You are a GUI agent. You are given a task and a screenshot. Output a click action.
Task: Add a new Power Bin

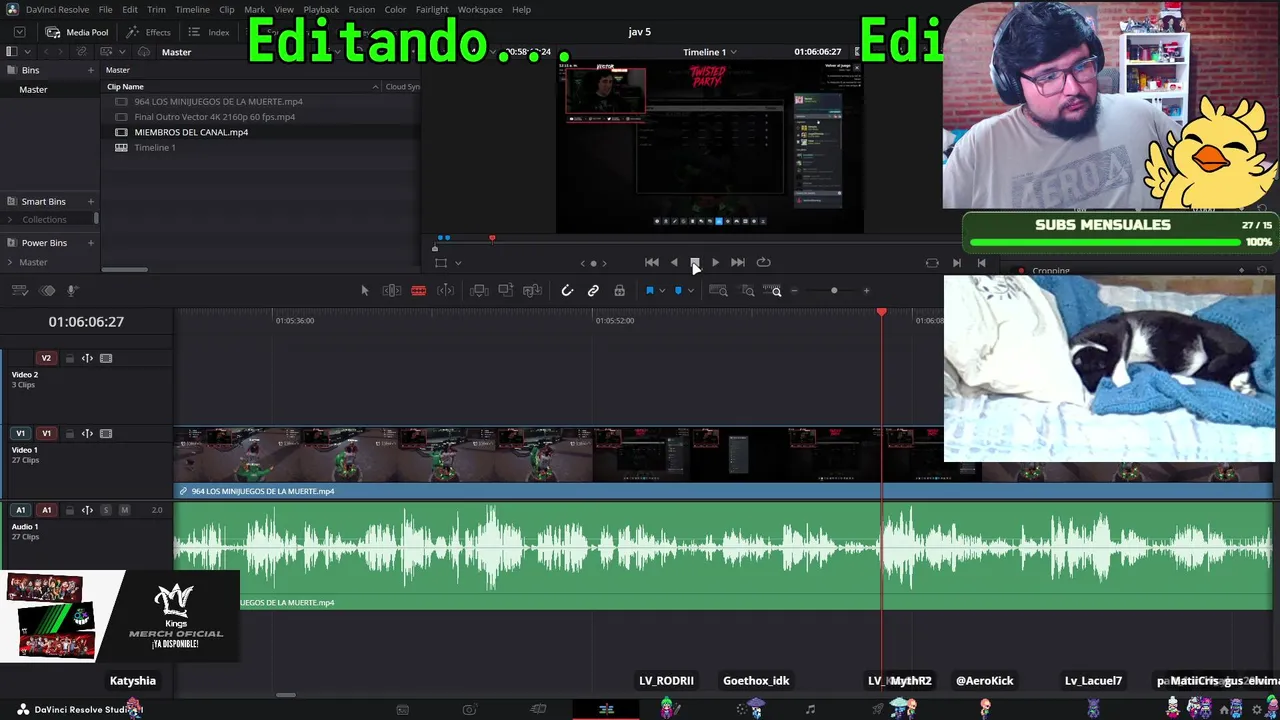(90, 243)
